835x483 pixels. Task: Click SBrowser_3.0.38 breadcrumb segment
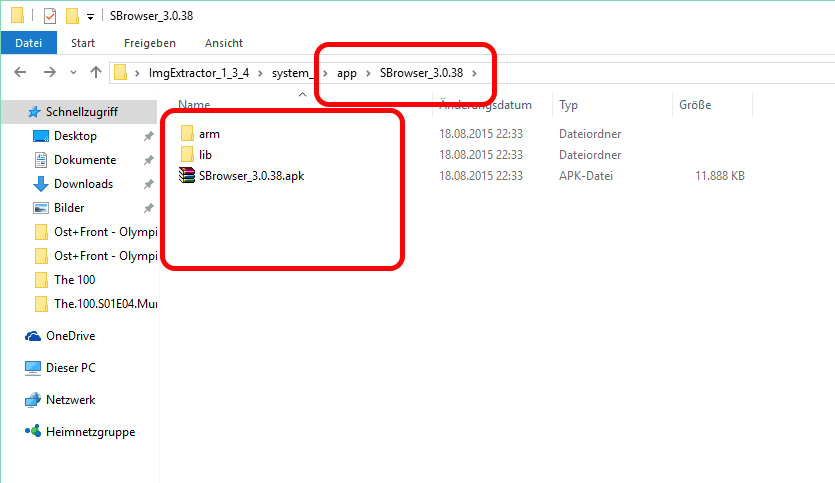point(421,73)
